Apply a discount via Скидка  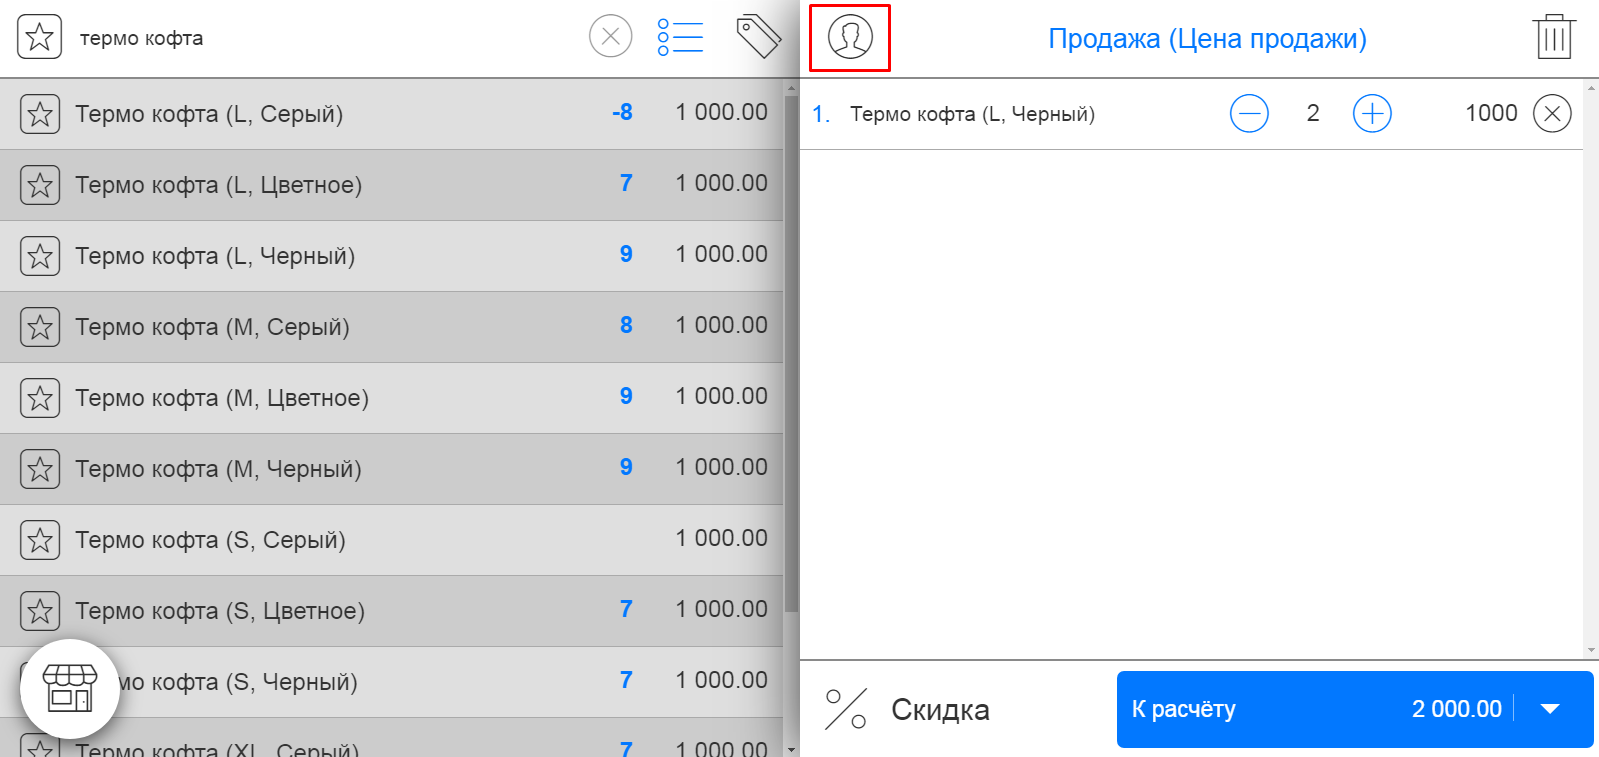(x=940, y=710)
